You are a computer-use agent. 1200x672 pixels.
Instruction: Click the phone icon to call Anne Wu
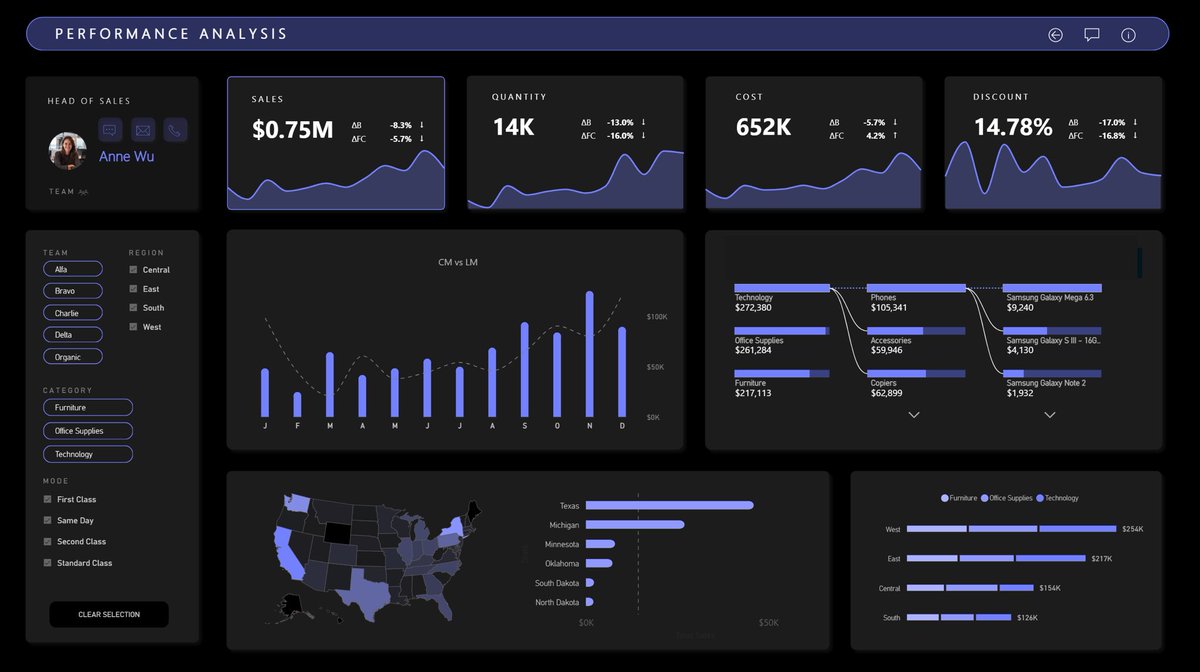pos(175,129)
